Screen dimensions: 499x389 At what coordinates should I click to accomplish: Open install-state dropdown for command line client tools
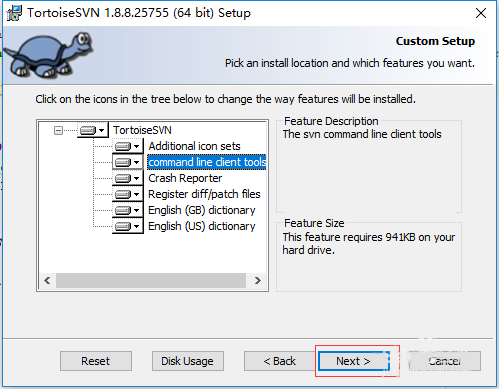pyautogui.click(x=128, y=162)
